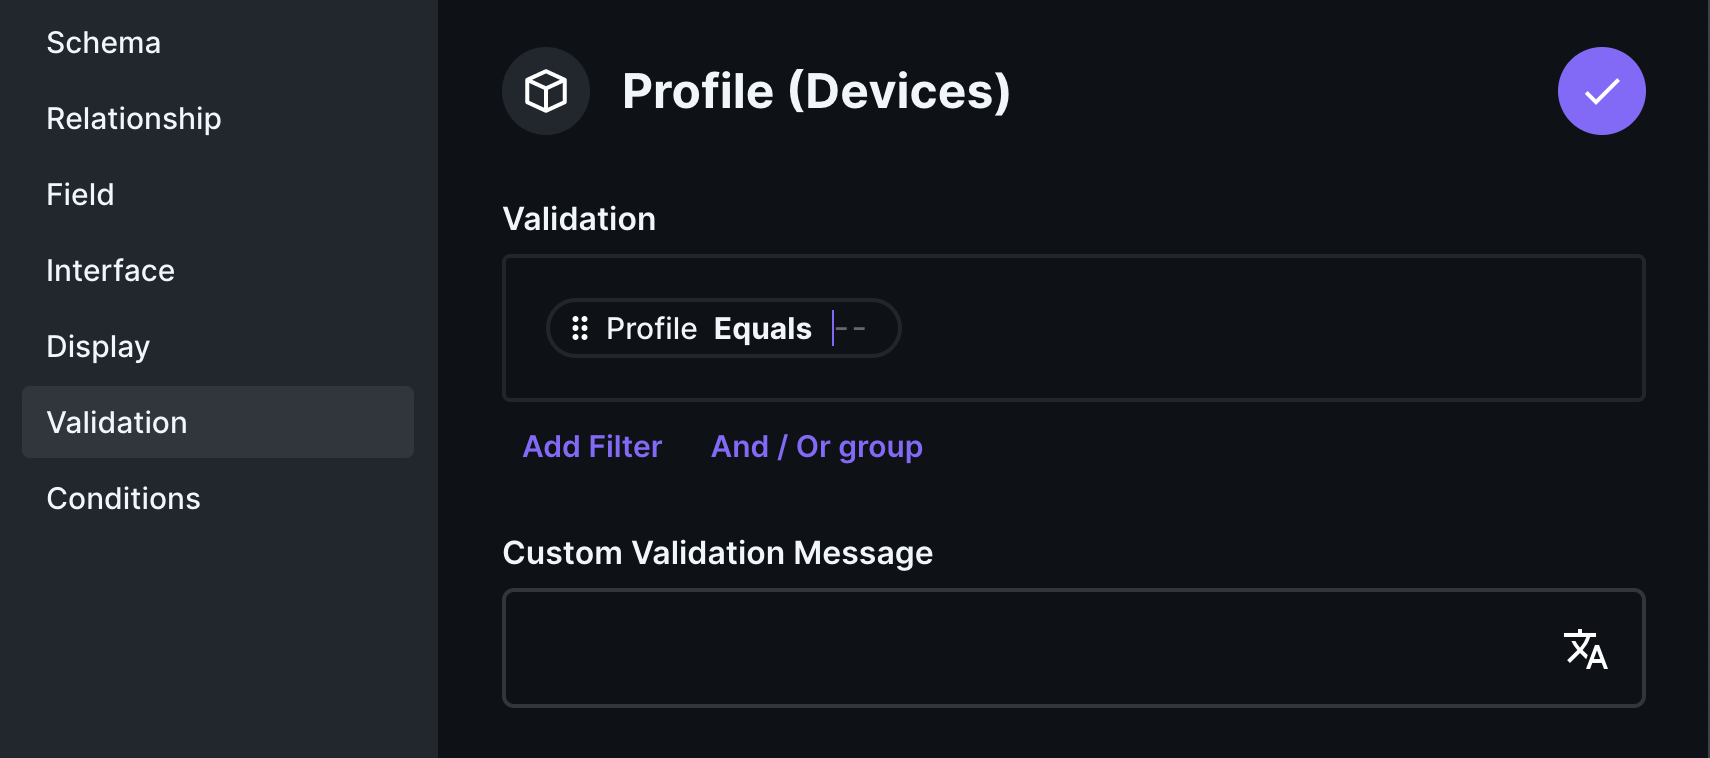Click Add Filter to create a rule
Image resolution: width=1710 pixels, height=758 pixels.
(592, 447)
